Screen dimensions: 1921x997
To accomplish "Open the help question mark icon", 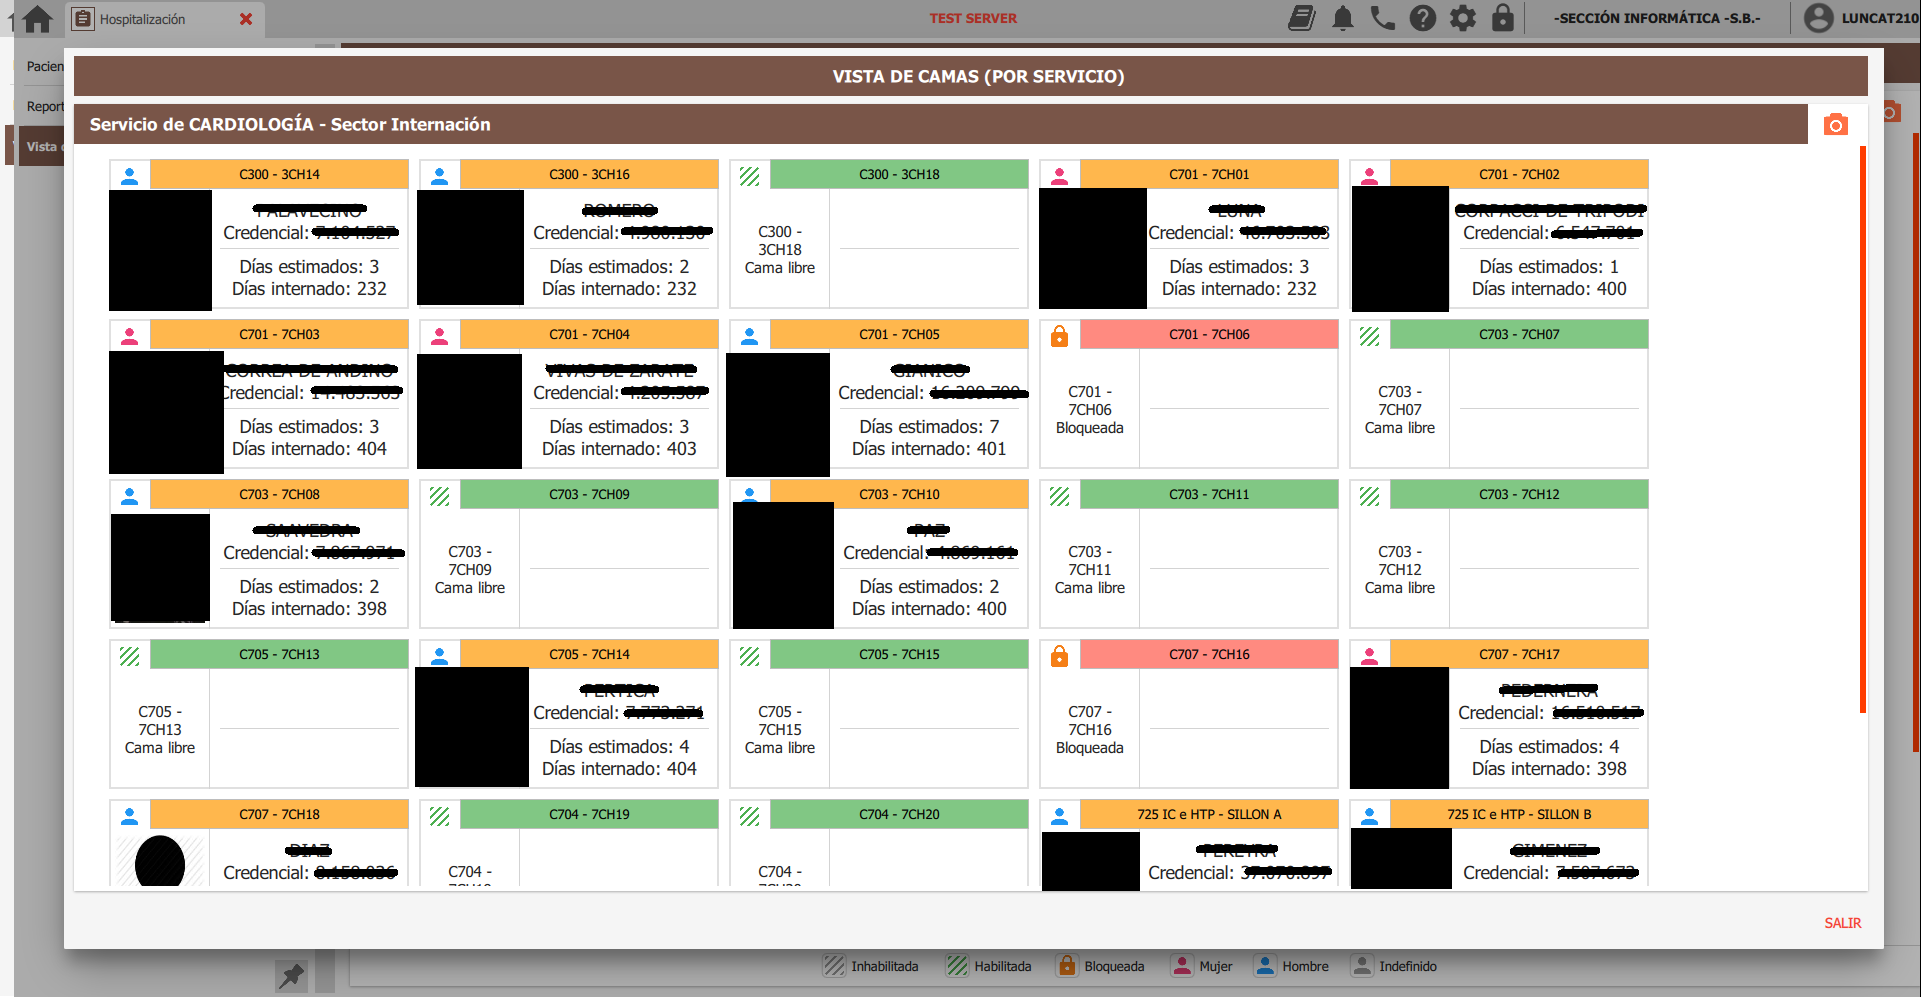I will [x=1422, y=18].
